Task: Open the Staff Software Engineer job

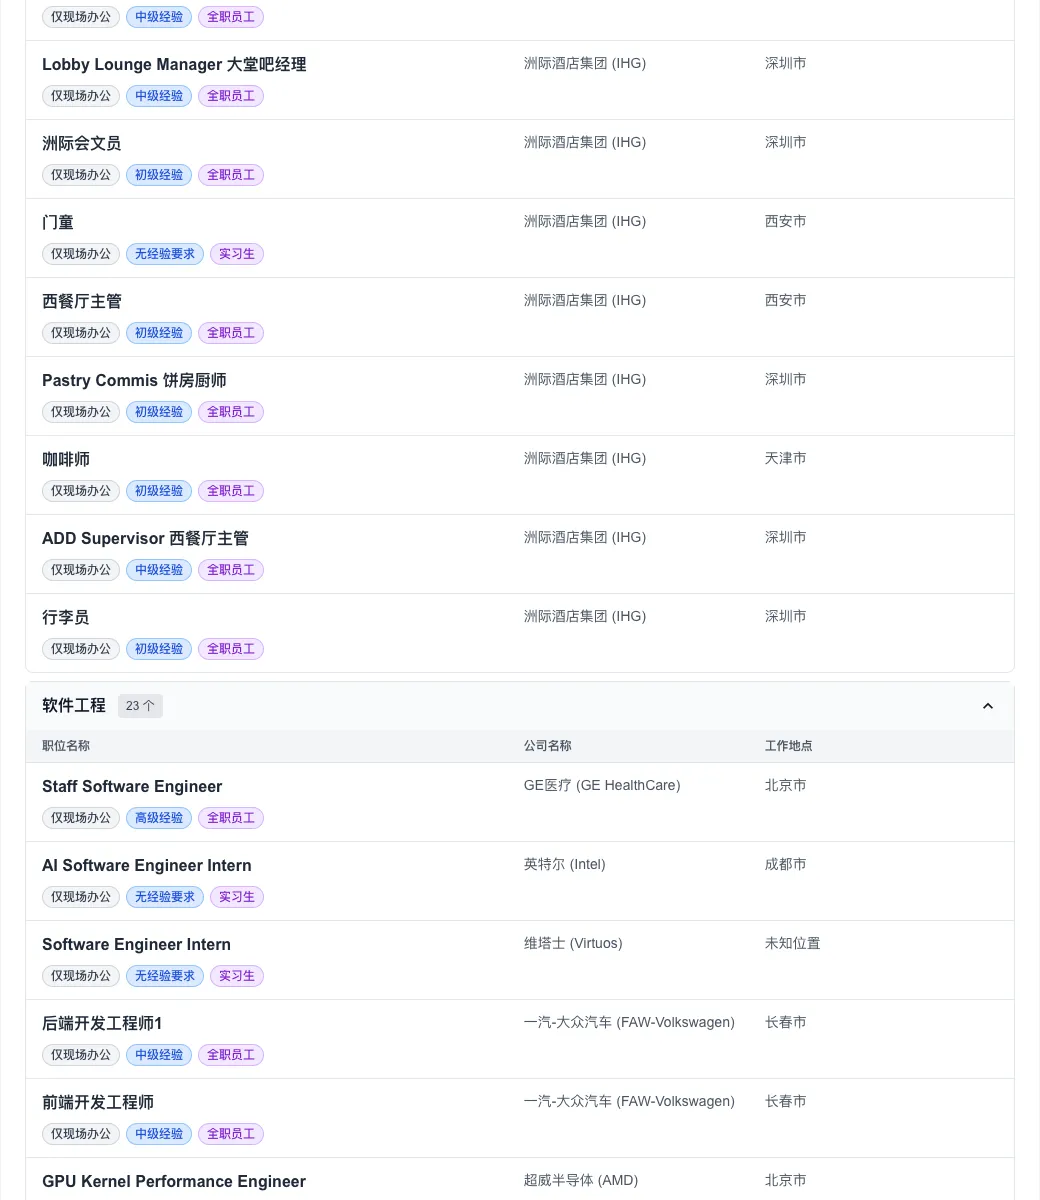Action: pyautogui.click(x=132, y=787)
